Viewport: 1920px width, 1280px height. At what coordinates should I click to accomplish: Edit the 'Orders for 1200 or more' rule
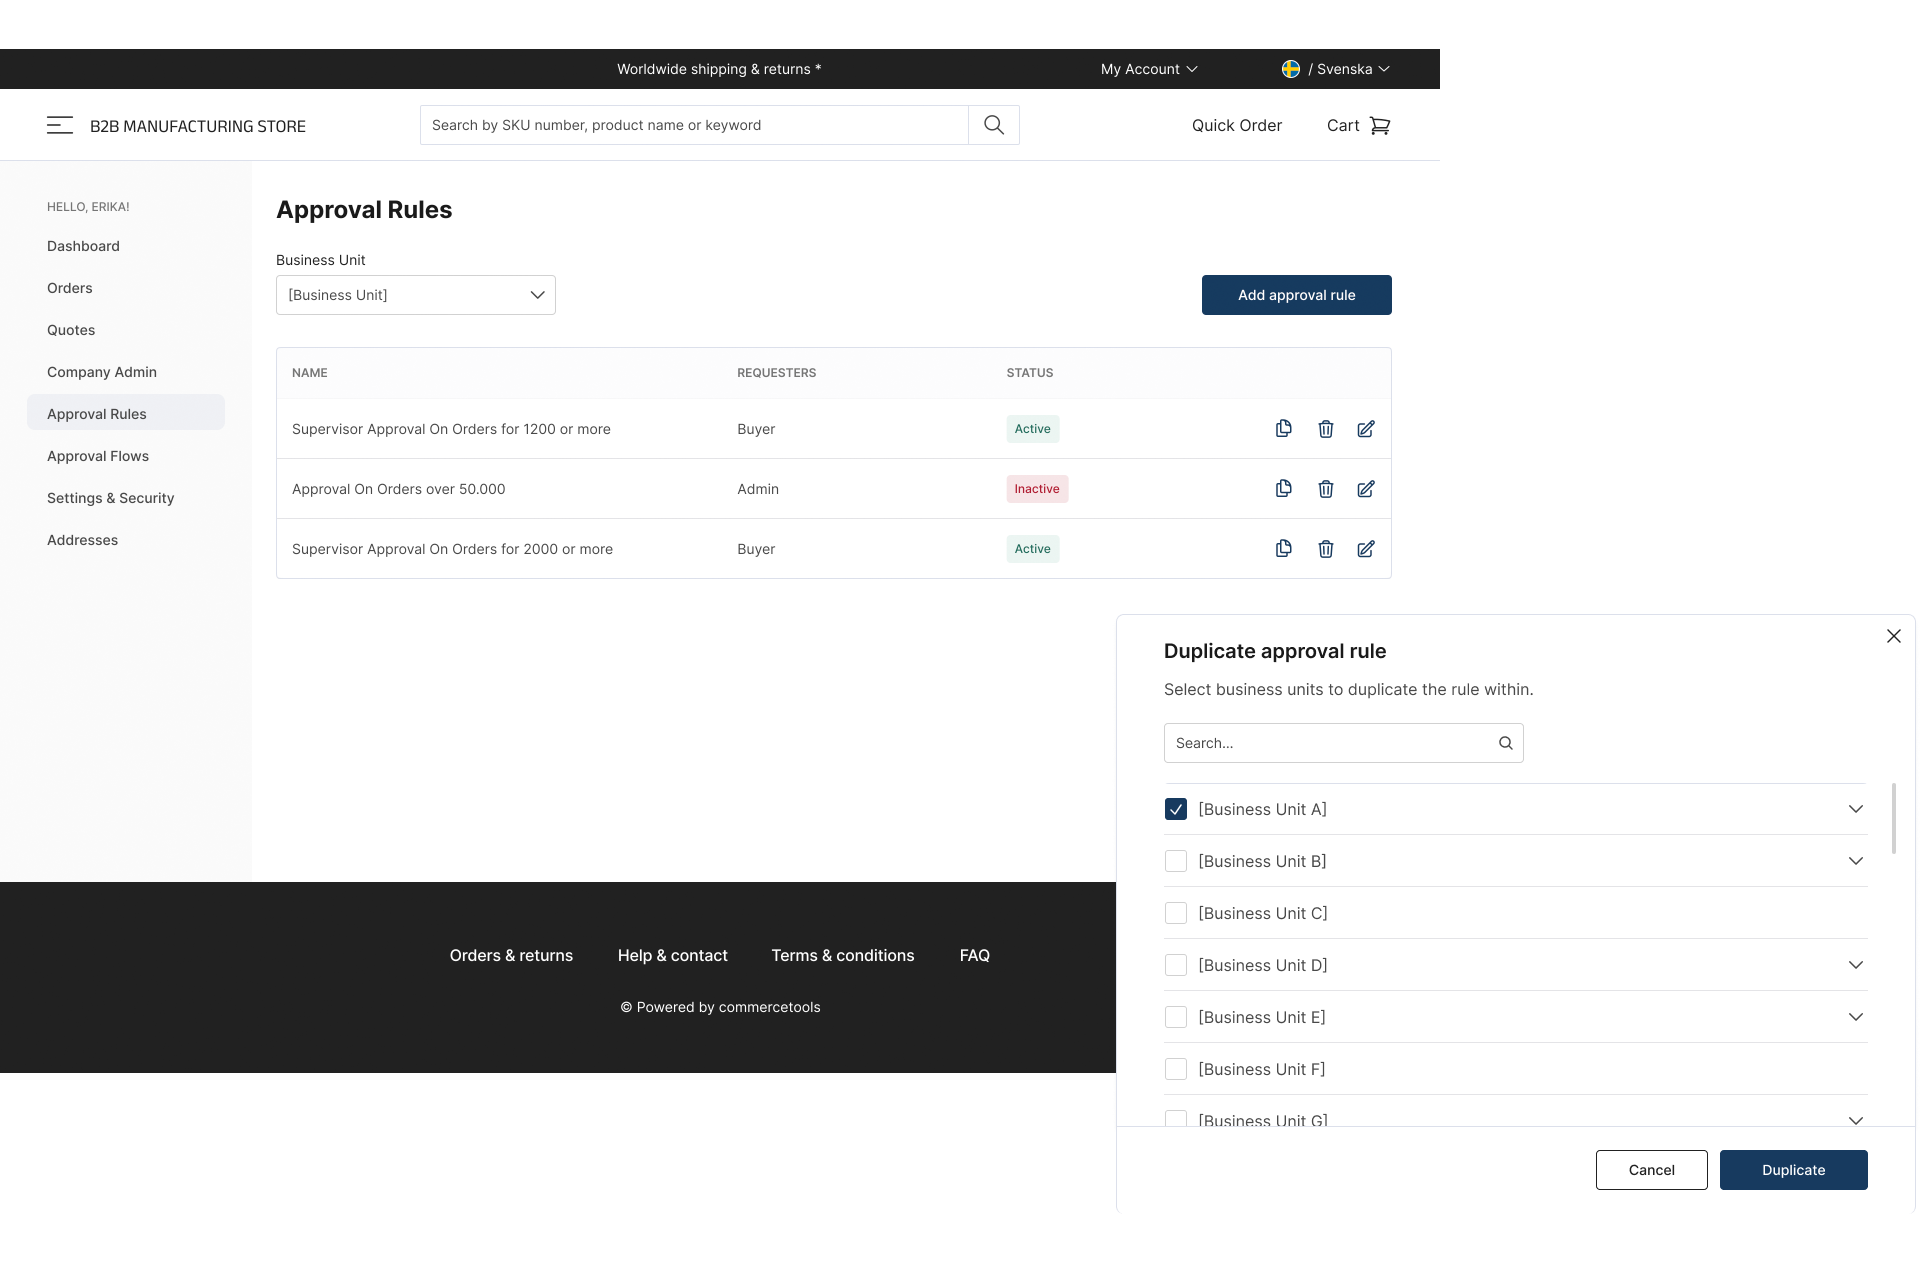1366,429
